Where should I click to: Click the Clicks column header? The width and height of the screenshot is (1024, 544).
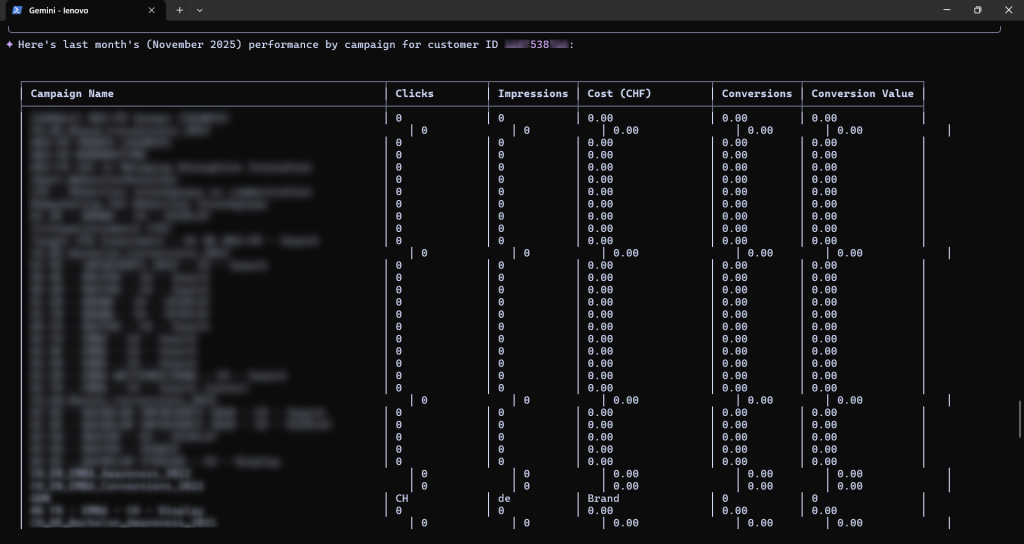click(414, 94)
